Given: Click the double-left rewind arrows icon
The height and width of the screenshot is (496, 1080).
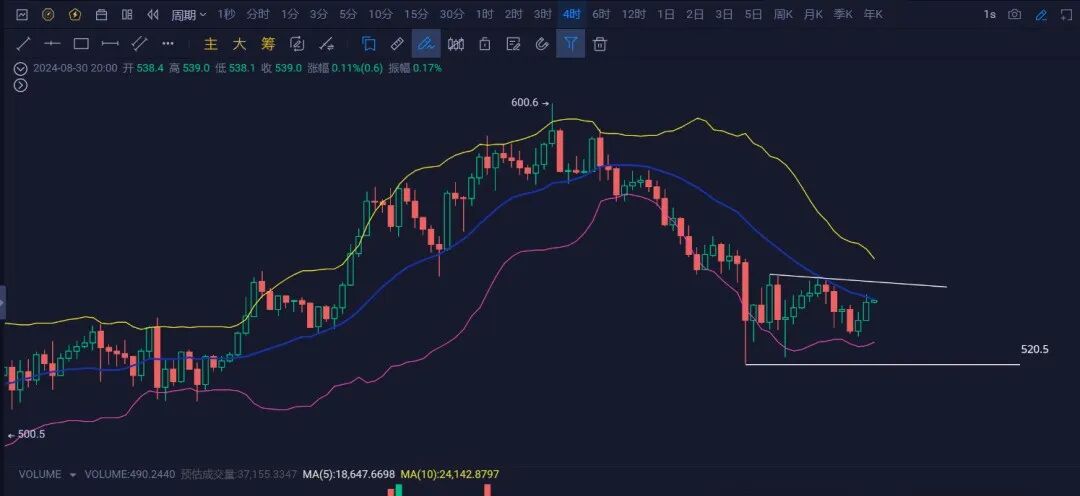Looking at the screenshot, I should click(x=154, y=14).
